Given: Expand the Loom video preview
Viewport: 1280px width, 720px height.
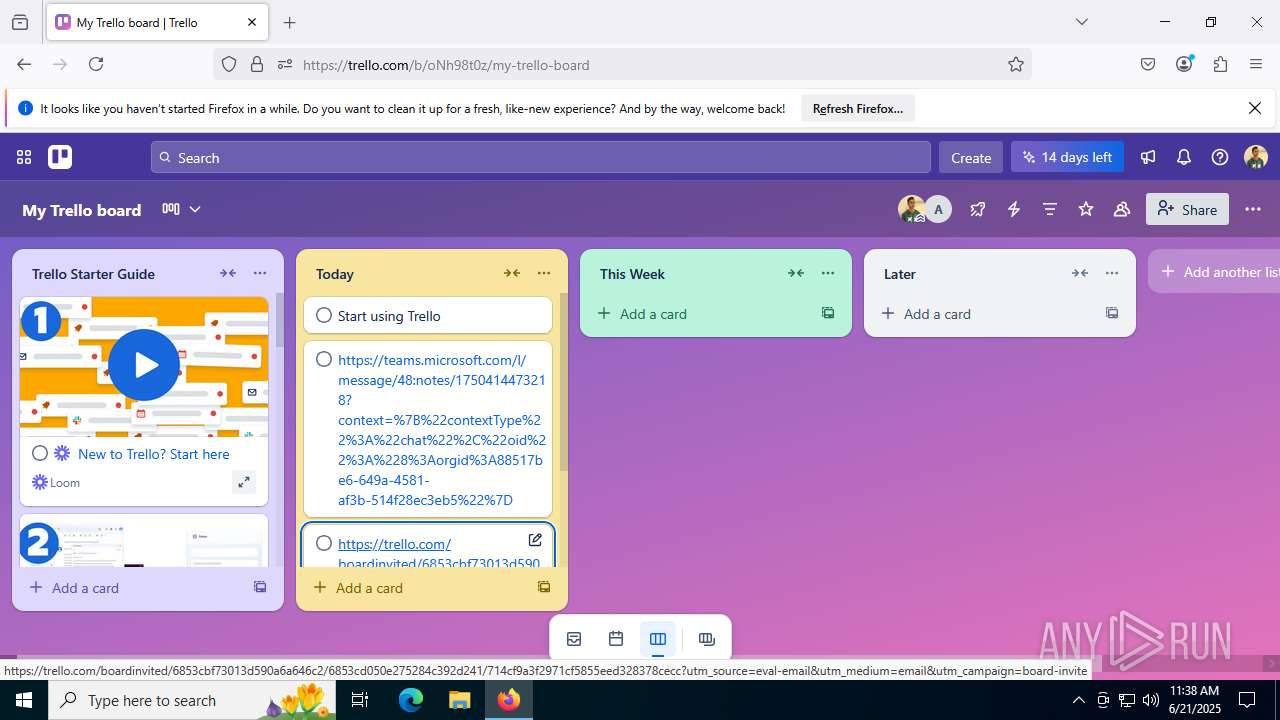Looking at the screenshot, I should tap(243, 483).
